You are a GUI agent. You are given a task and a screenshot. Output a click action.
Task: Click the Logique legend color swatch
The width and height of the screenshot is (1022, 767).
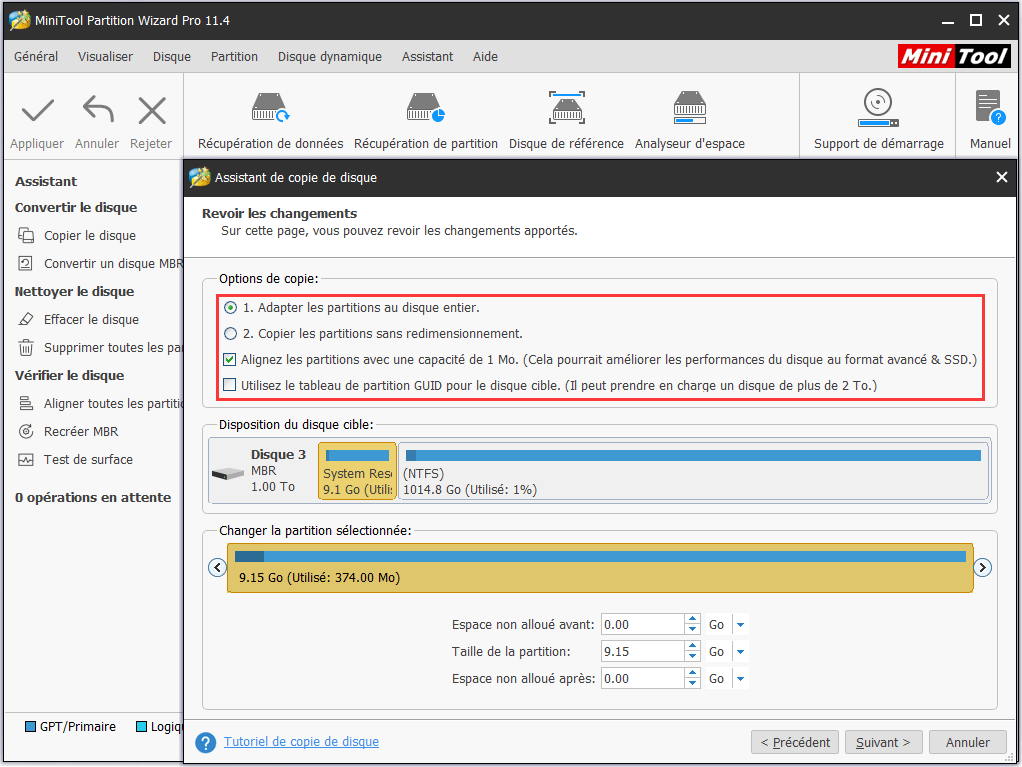tap(141, 727)
